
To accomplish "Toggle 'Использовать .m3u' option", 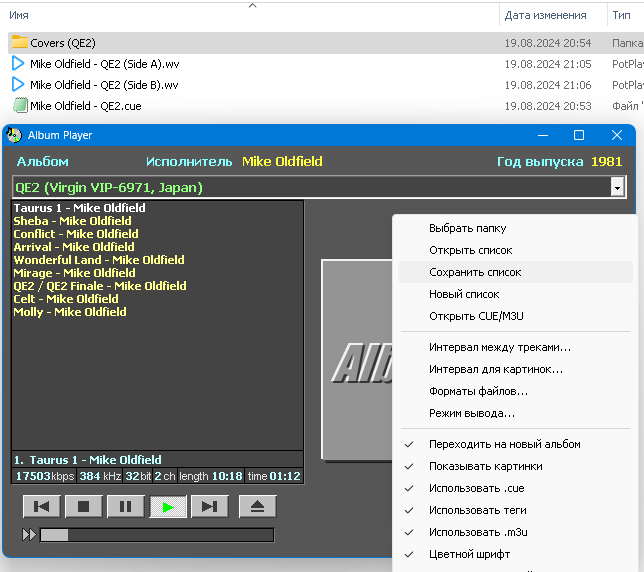I will pyautogui.click(x=515, y=532).
